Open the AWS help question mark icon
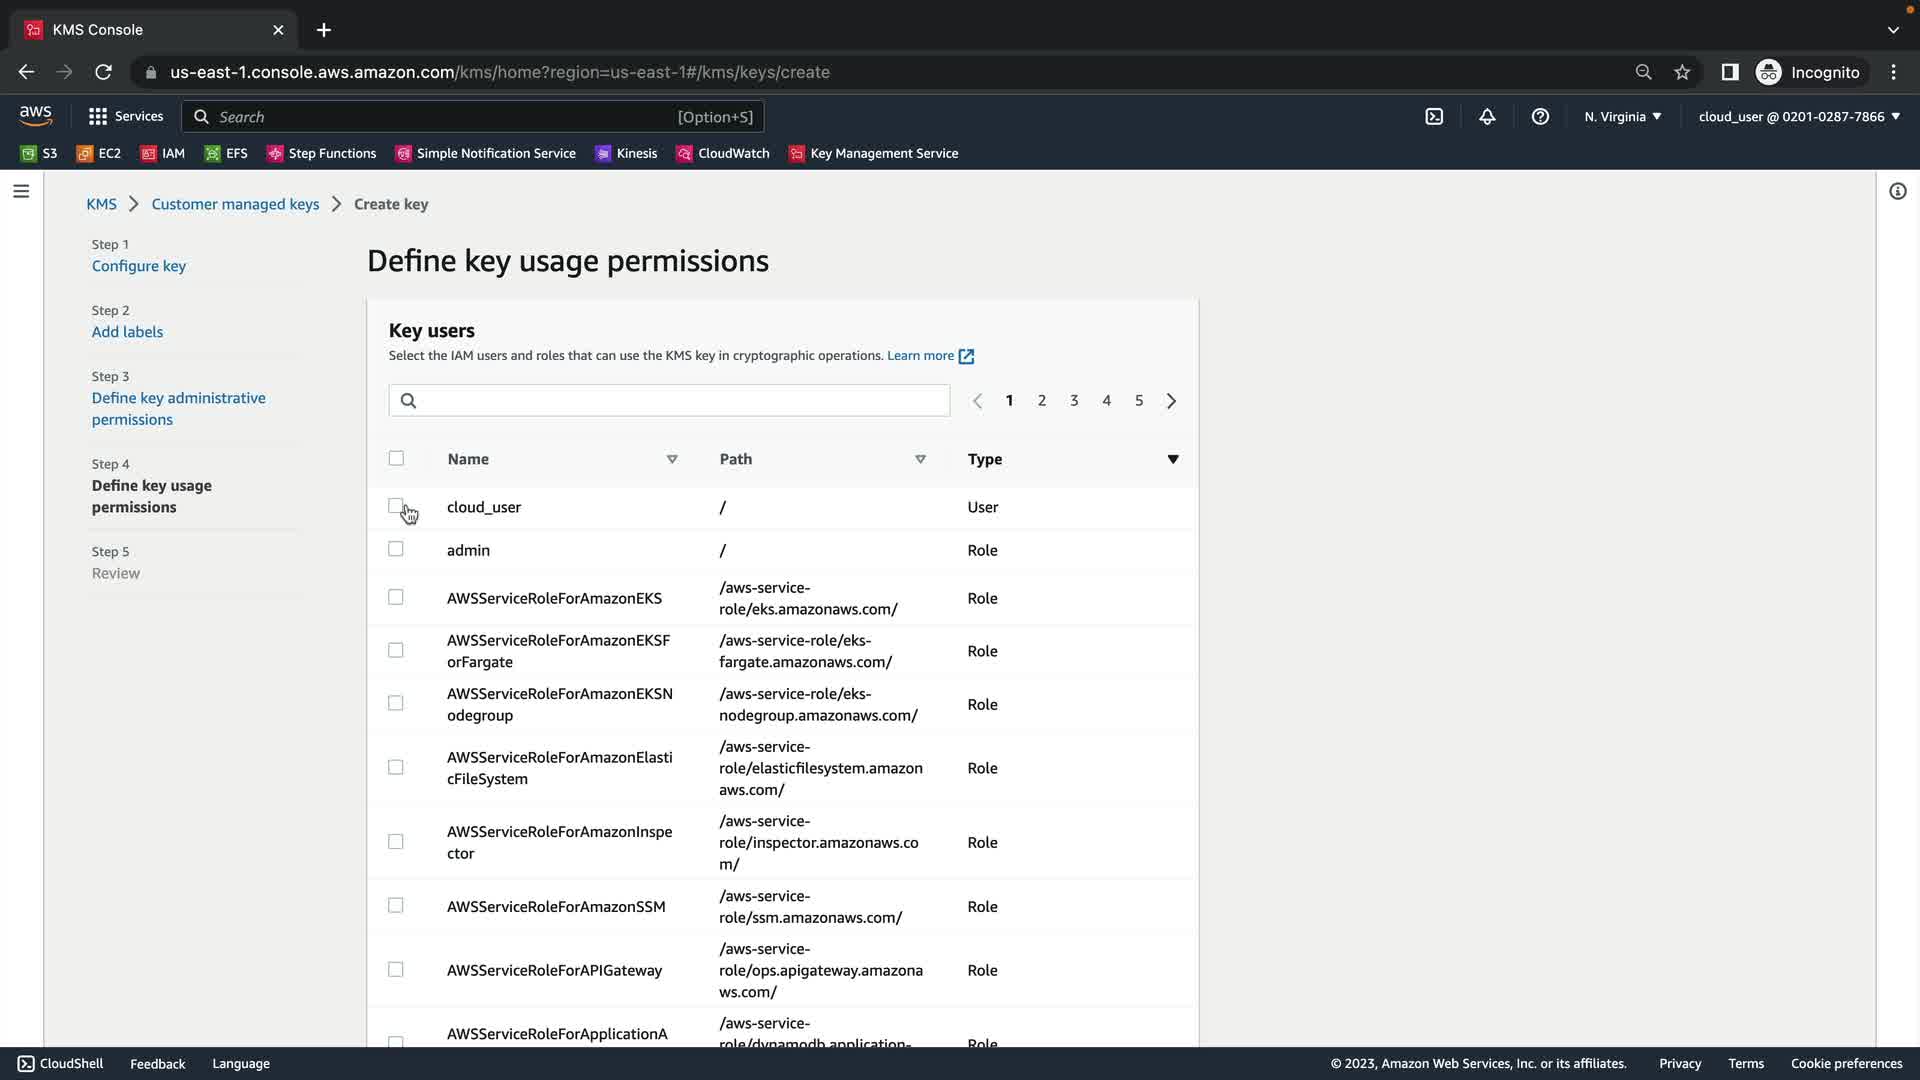Screen dimensions: 1920x1080 (1540, 117)
